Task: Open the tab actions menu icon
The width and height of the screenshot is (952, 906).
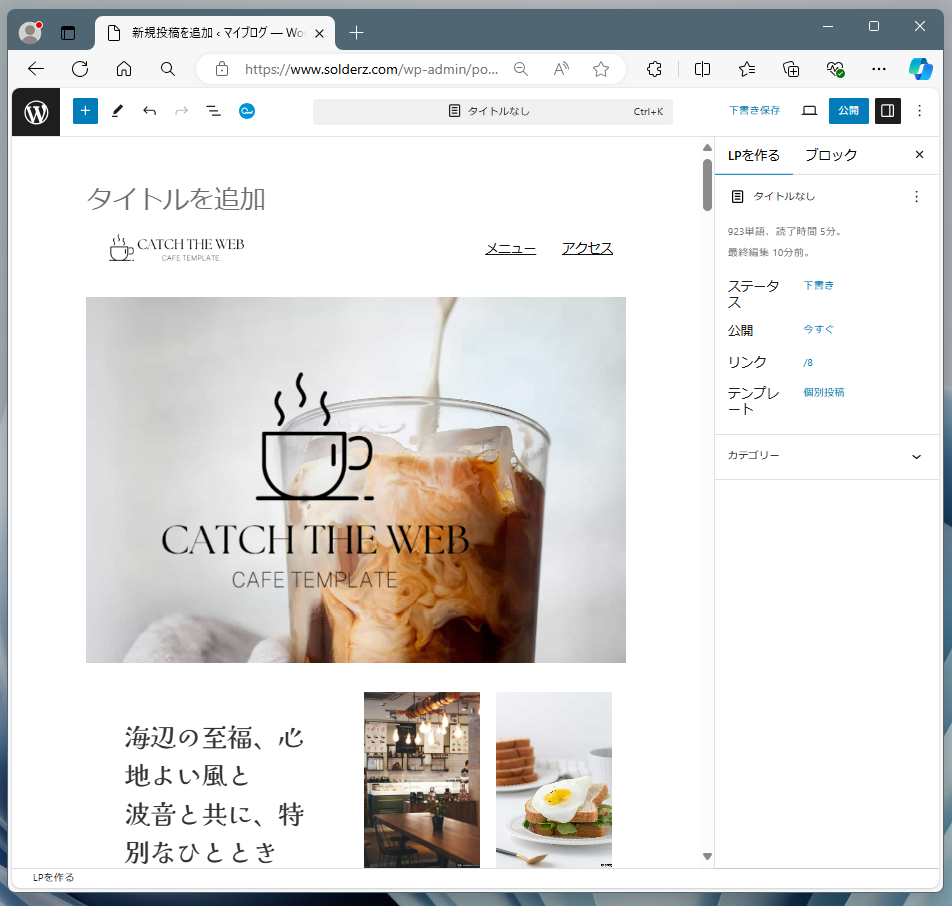Action: (68, 33)
